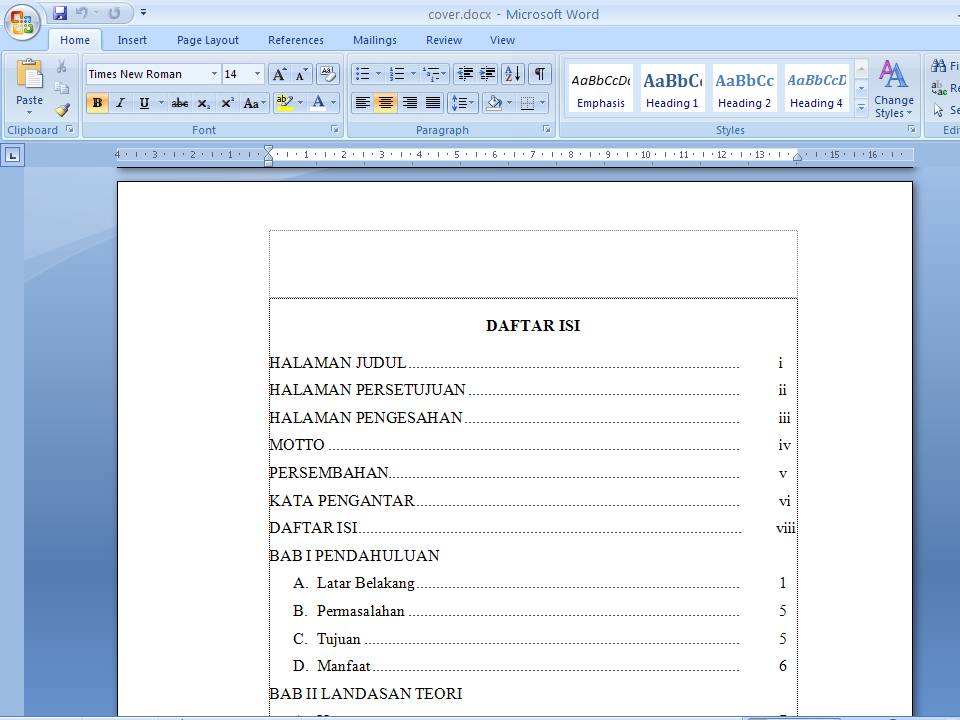
Task: Open References tab
Action: 296,40
